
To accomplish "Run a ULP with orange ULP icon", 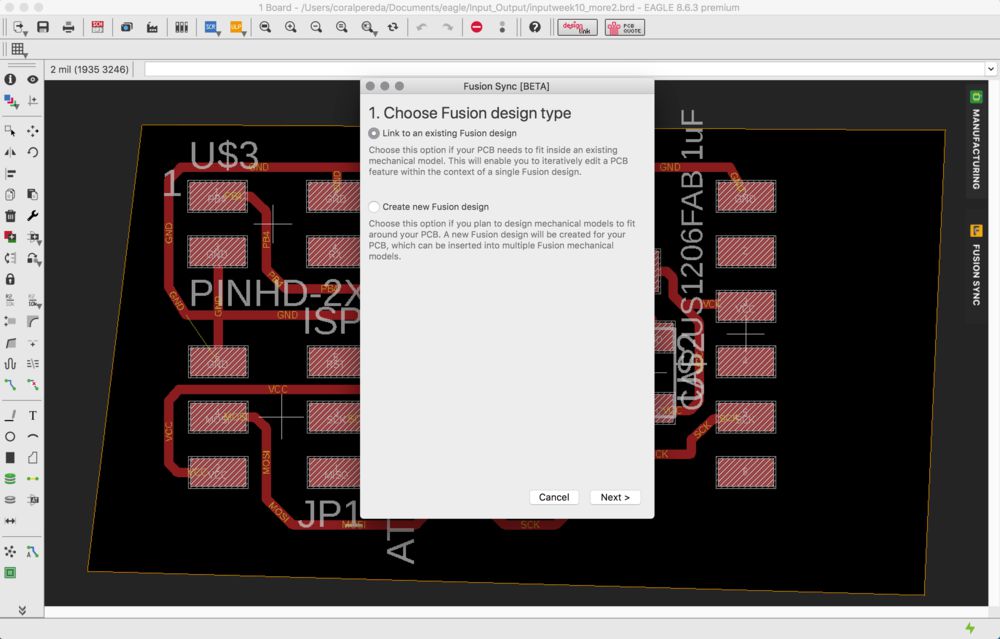I will pyautogui.click(x=237, y=27).
